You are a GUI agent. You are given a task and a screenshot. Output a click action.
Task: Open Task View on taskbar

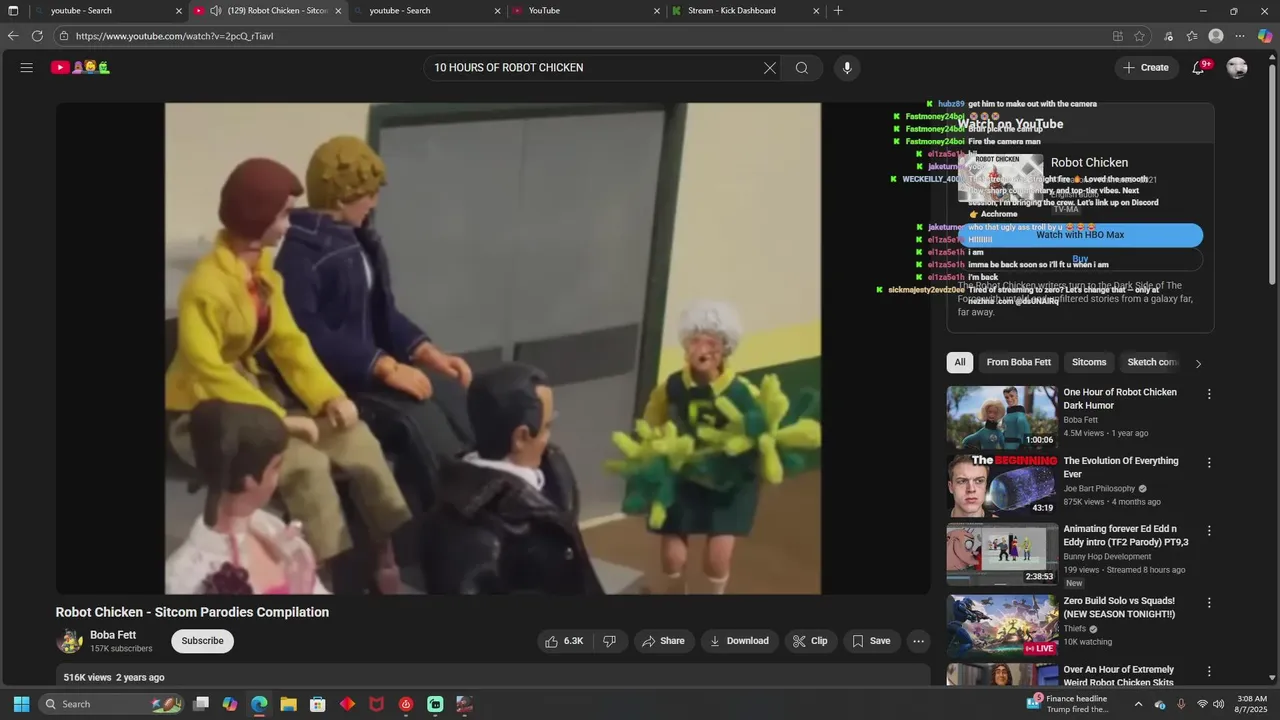point(201,704)
